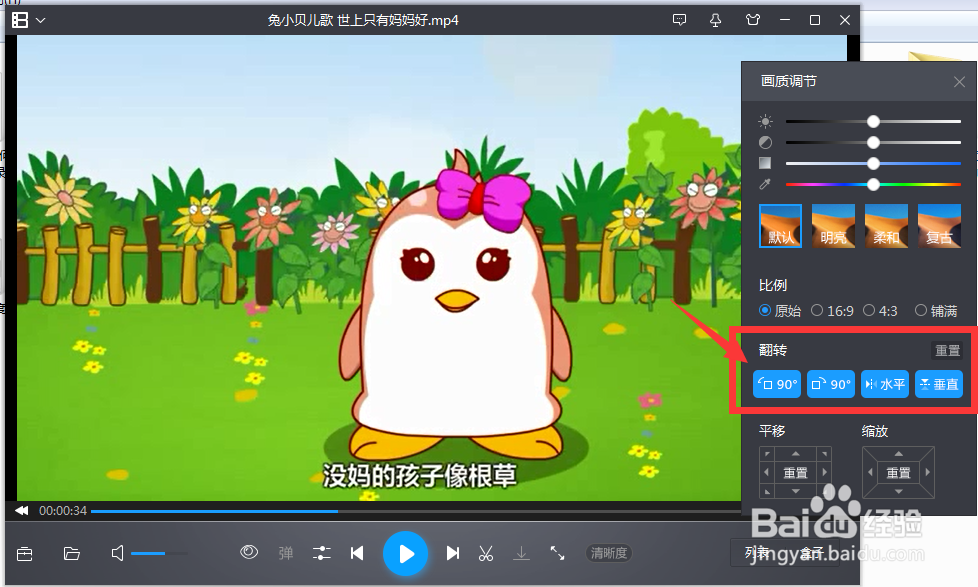Open the 列表 playlist button
The image size is (978, 587).
pyautogui.click(x=757, y=553)
